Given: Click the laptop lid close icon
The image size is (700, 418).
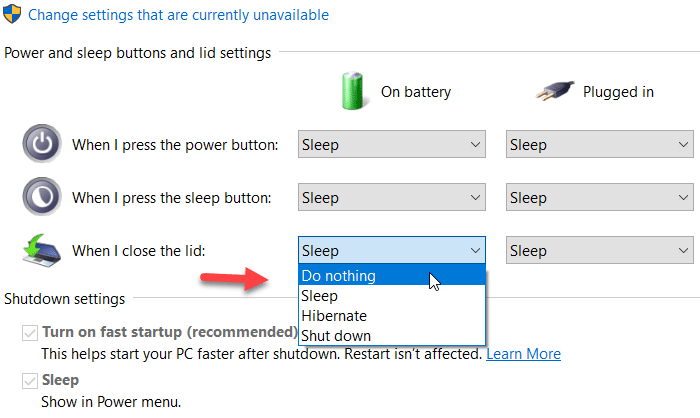Looking at the screenshot, I should click(42, 250).
